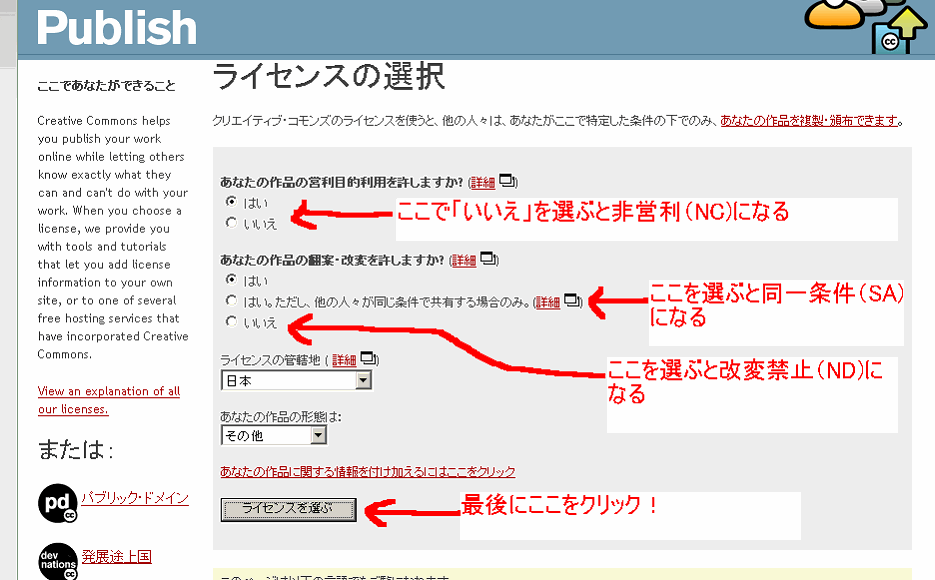Click the CC upload icon in the header
935x580 pixels.
tap(900, 31)
